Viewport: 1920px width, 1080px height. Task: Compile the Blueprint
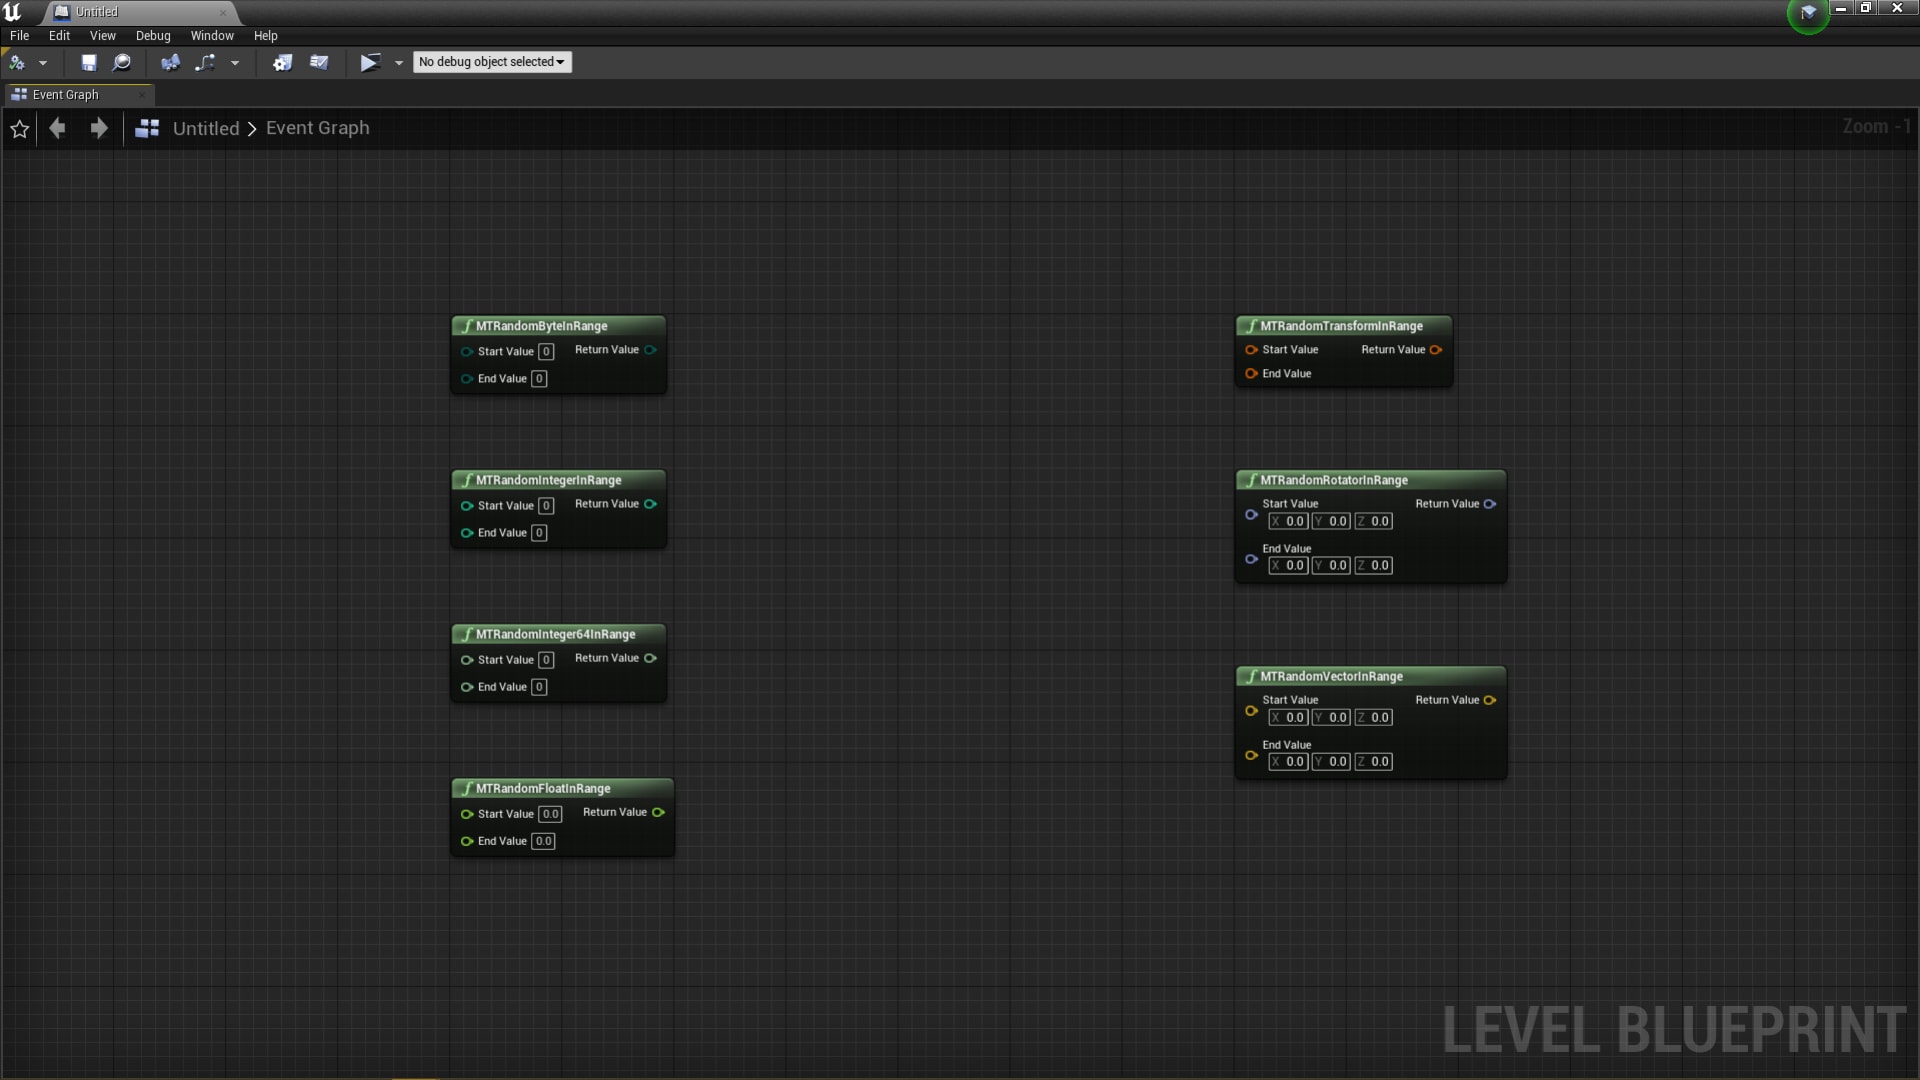17,62
